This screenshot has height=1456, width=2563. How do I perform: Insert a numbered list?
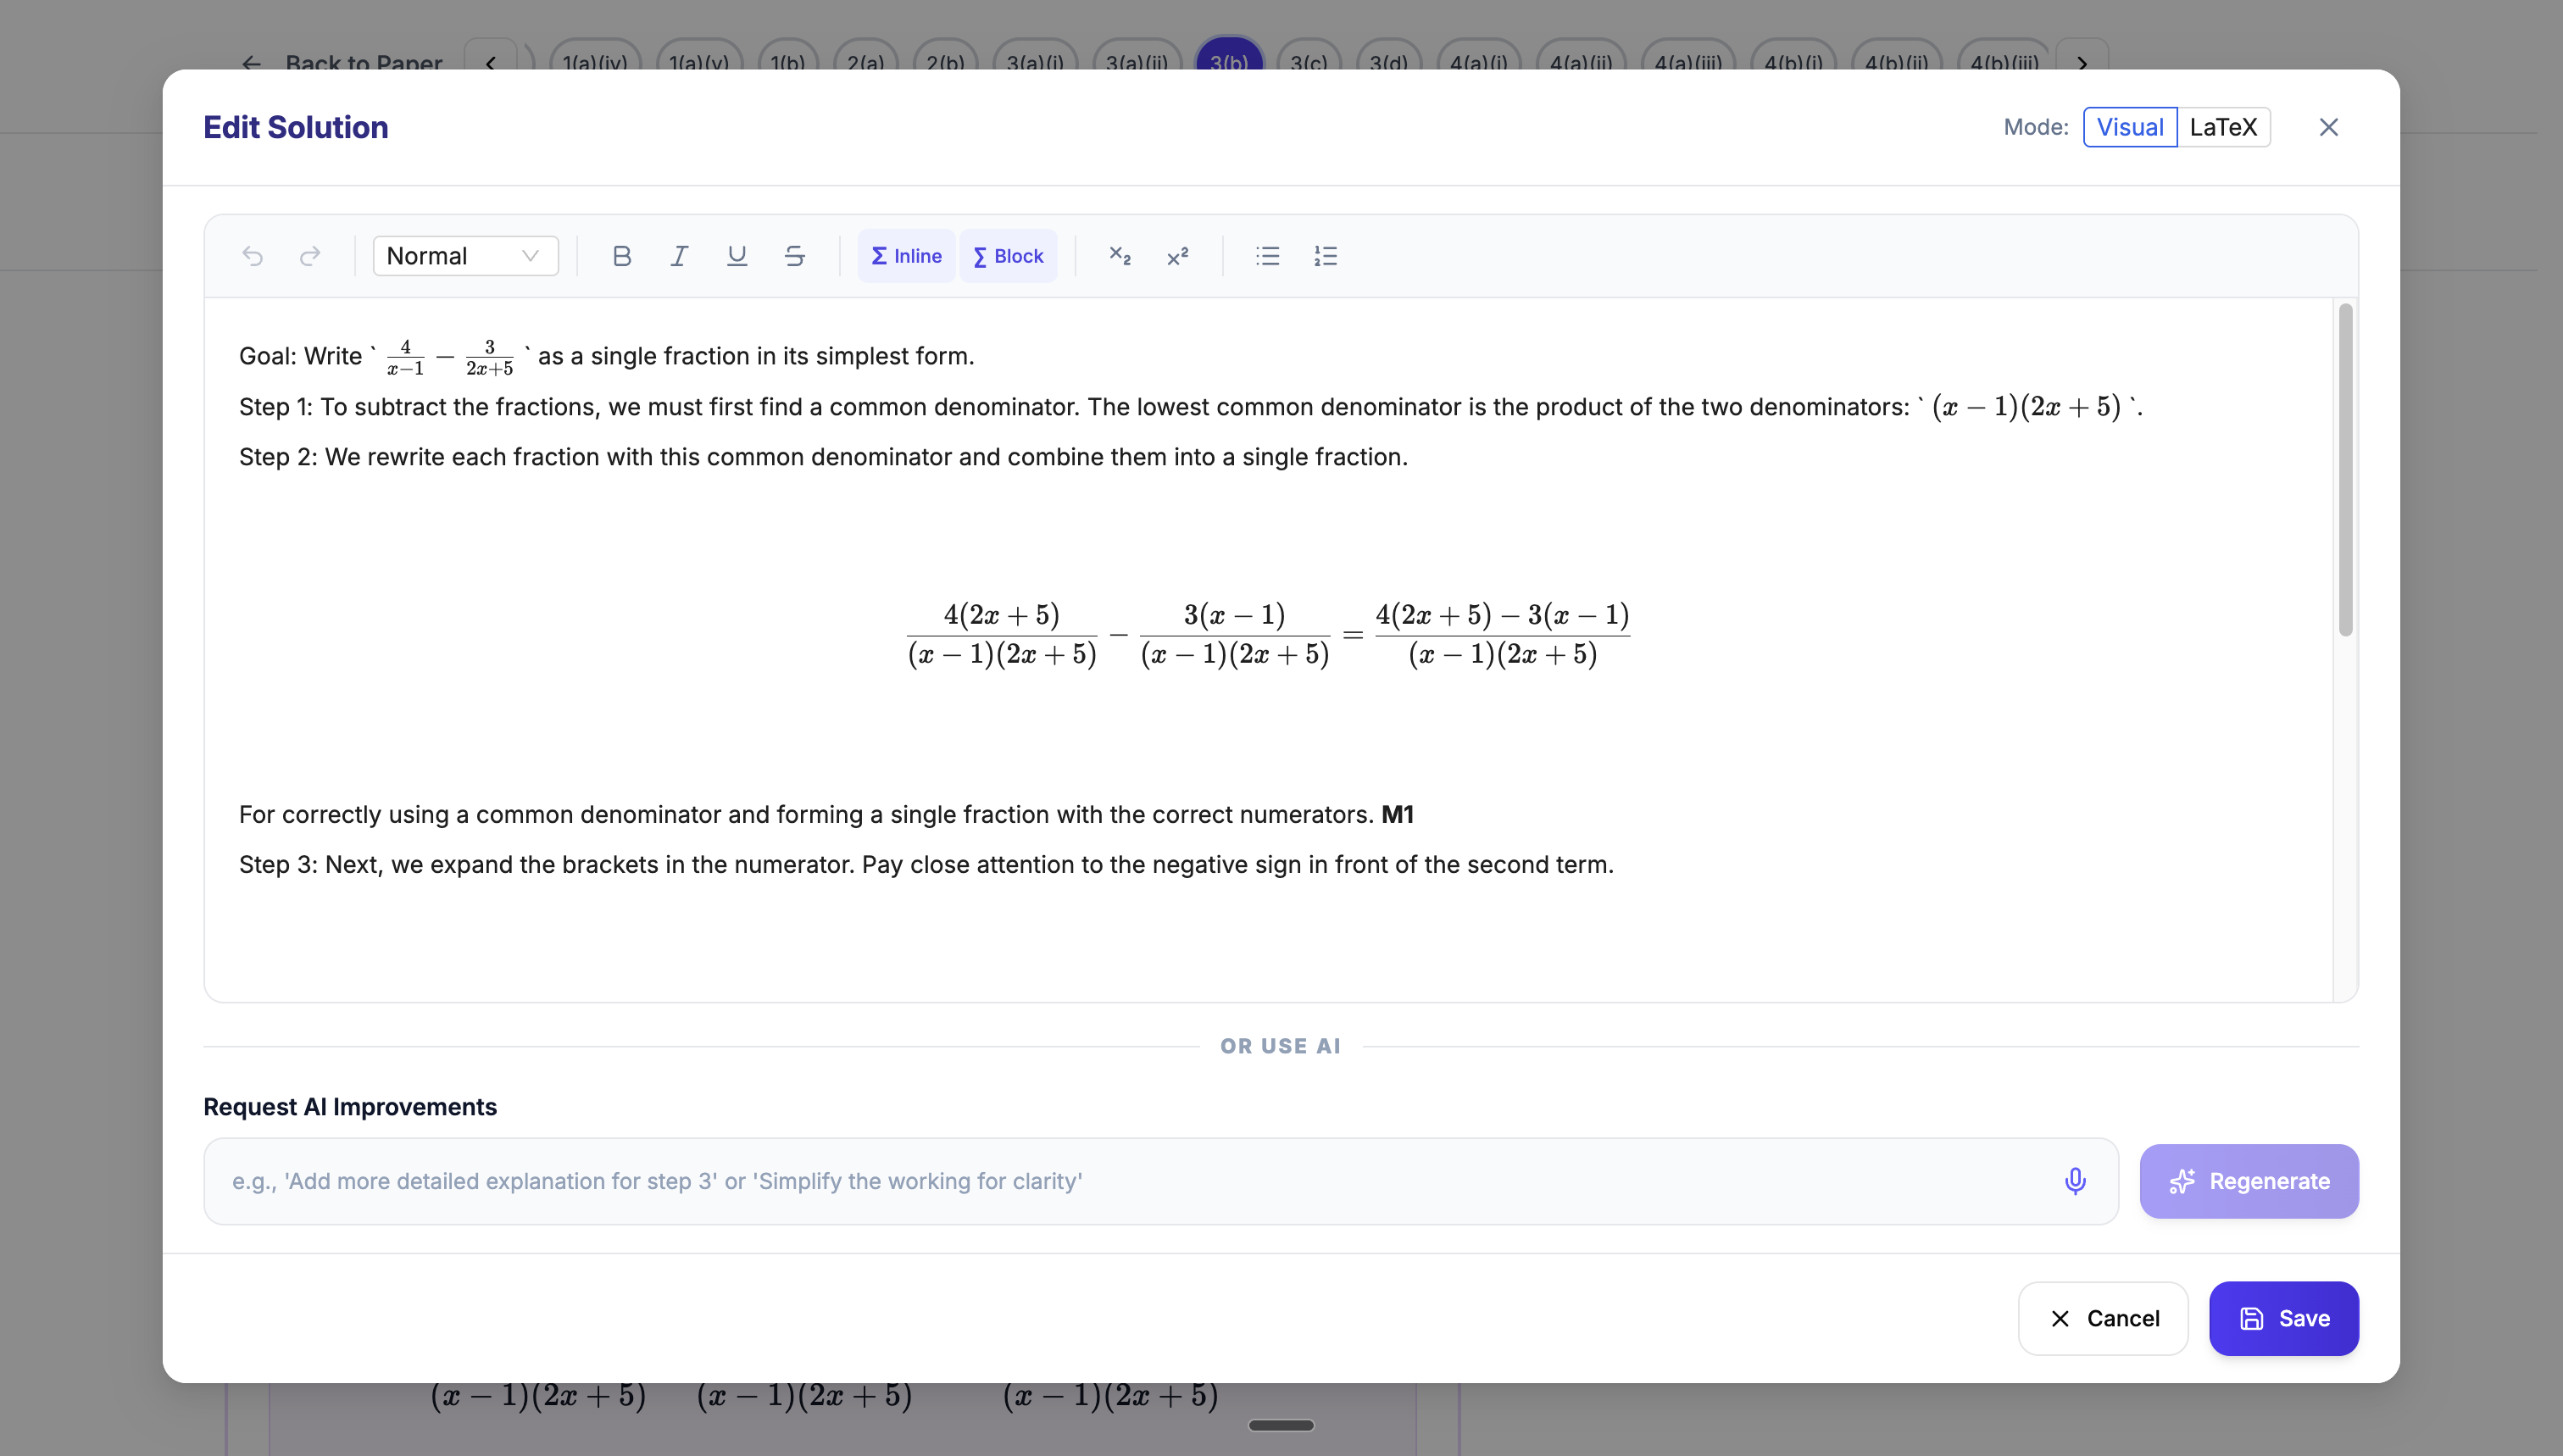1325,256
